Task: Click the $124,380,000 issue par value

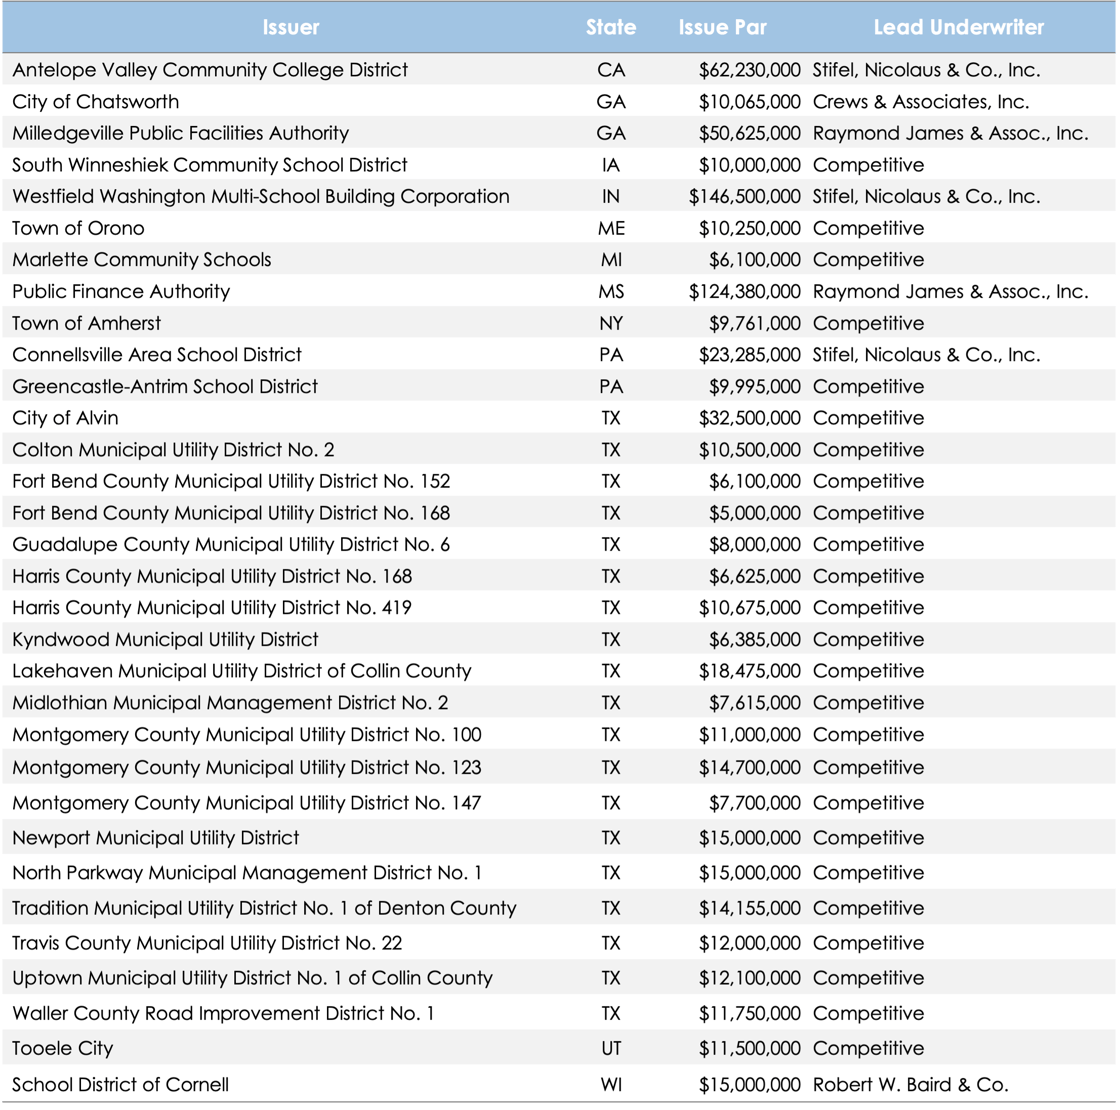Action: click(x=744, y=291)
